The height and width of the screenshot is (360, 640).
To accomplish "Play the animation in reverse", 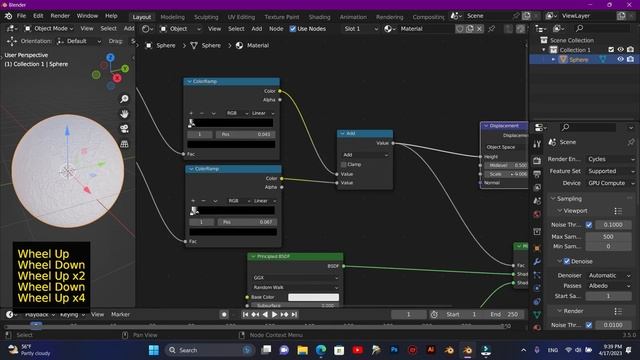I will coord(265,314).
